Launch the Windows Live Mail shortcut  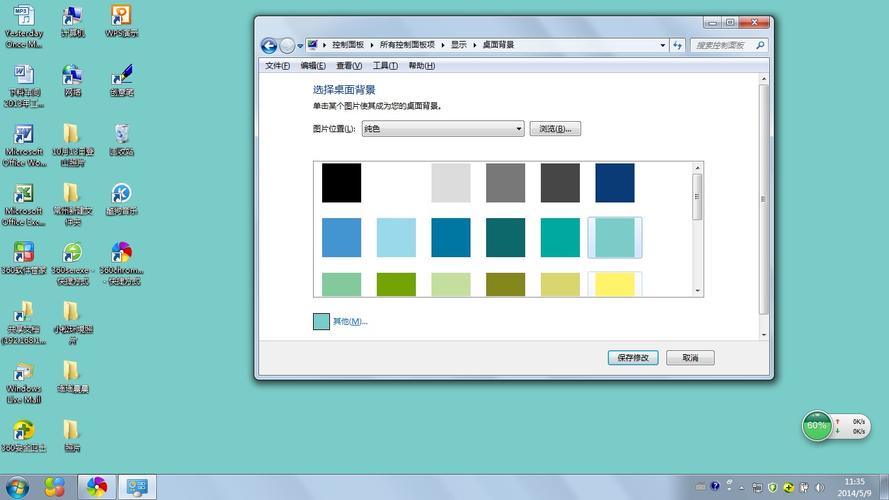24,373
